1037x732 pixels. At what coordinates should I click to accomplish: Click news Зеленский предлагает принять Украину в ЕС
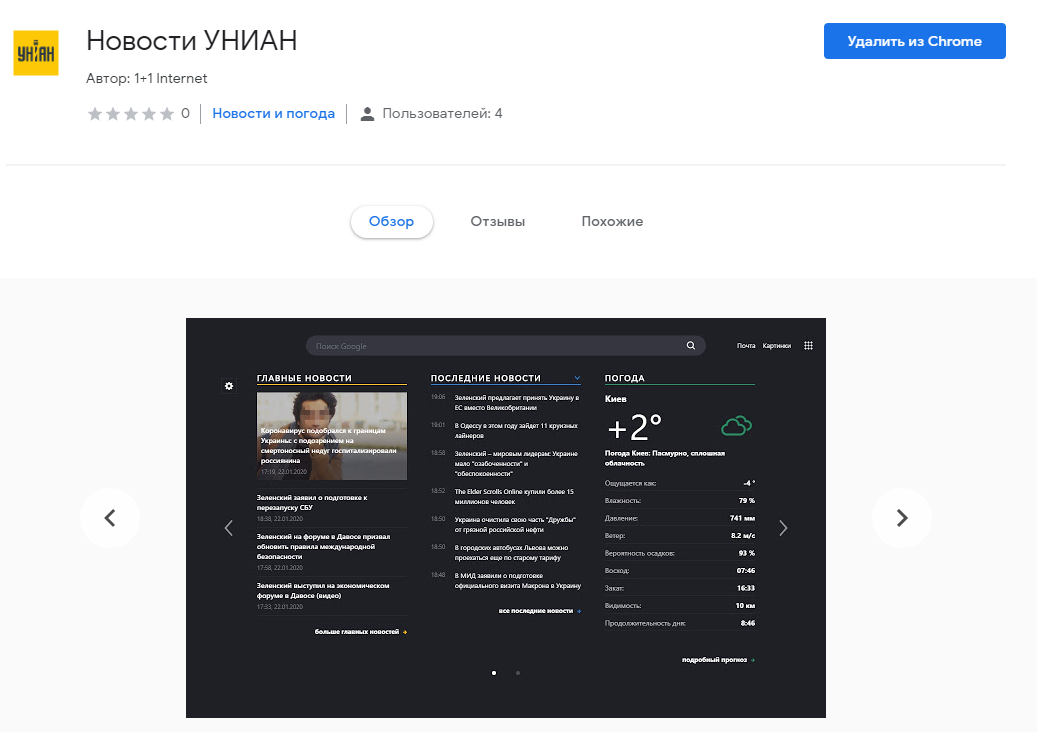click(x=517, y=403)
